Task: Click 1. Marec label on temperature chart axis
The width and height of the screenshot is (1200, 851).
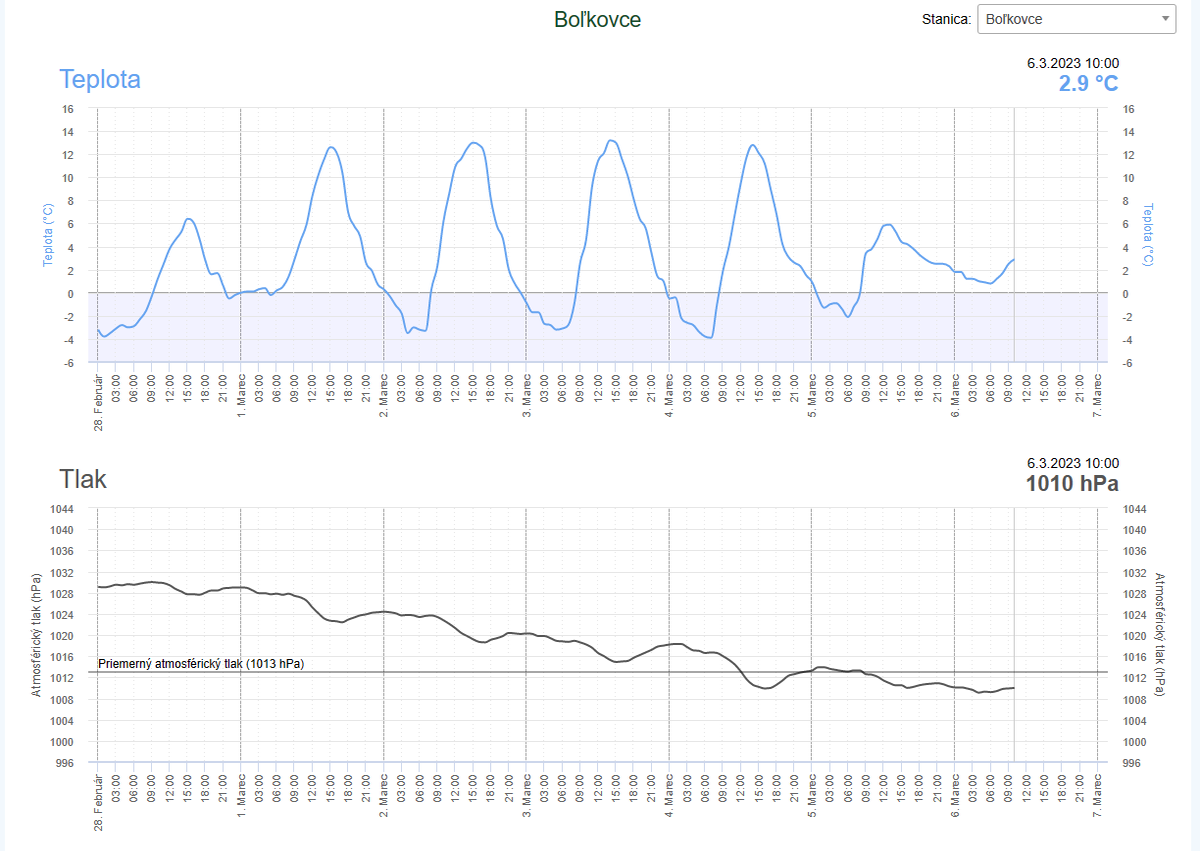Action: [x=241, y=400]
